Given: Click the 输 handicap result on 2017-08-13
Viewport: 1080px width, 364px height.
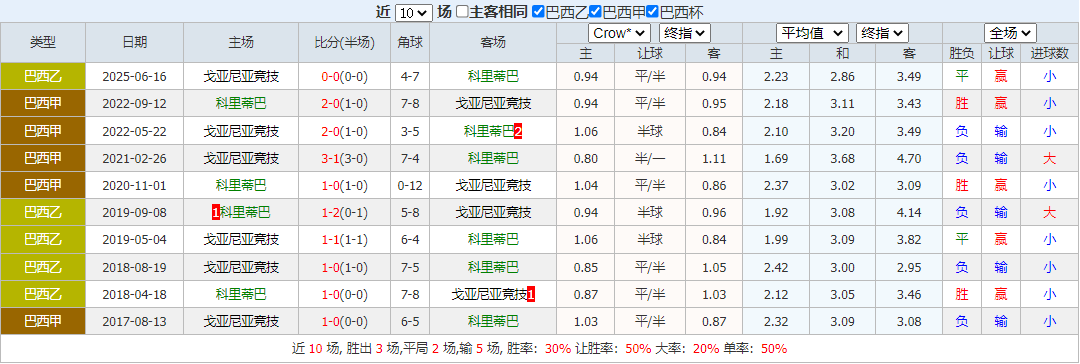Looking at the screenshot, I should point(1001,322).
